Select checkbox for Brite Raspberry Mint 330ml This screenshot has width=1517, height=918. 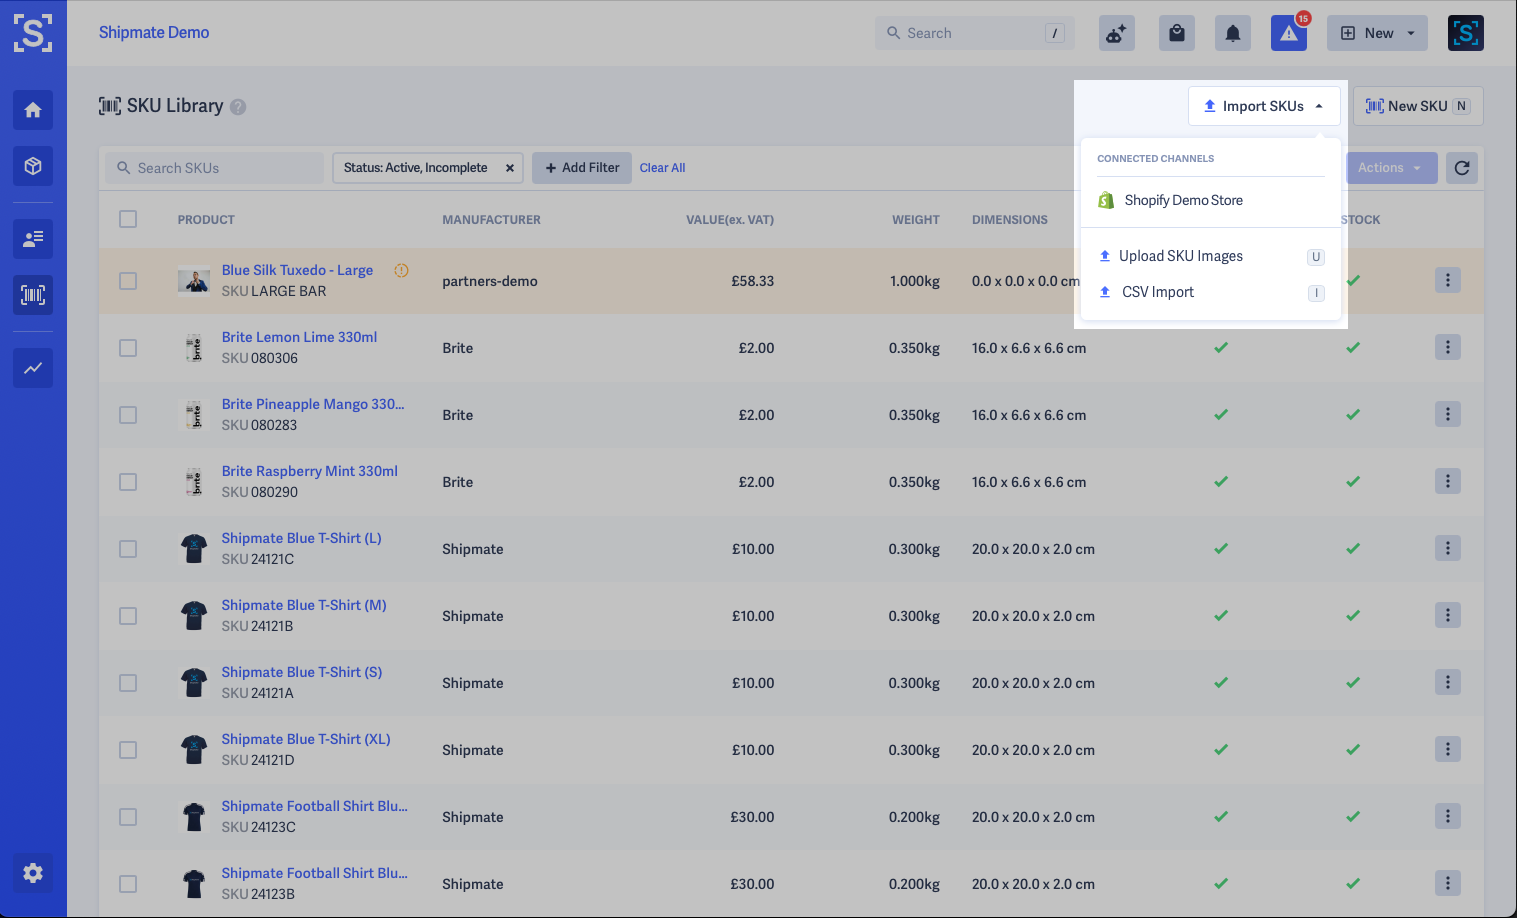[x=128, y=482]
